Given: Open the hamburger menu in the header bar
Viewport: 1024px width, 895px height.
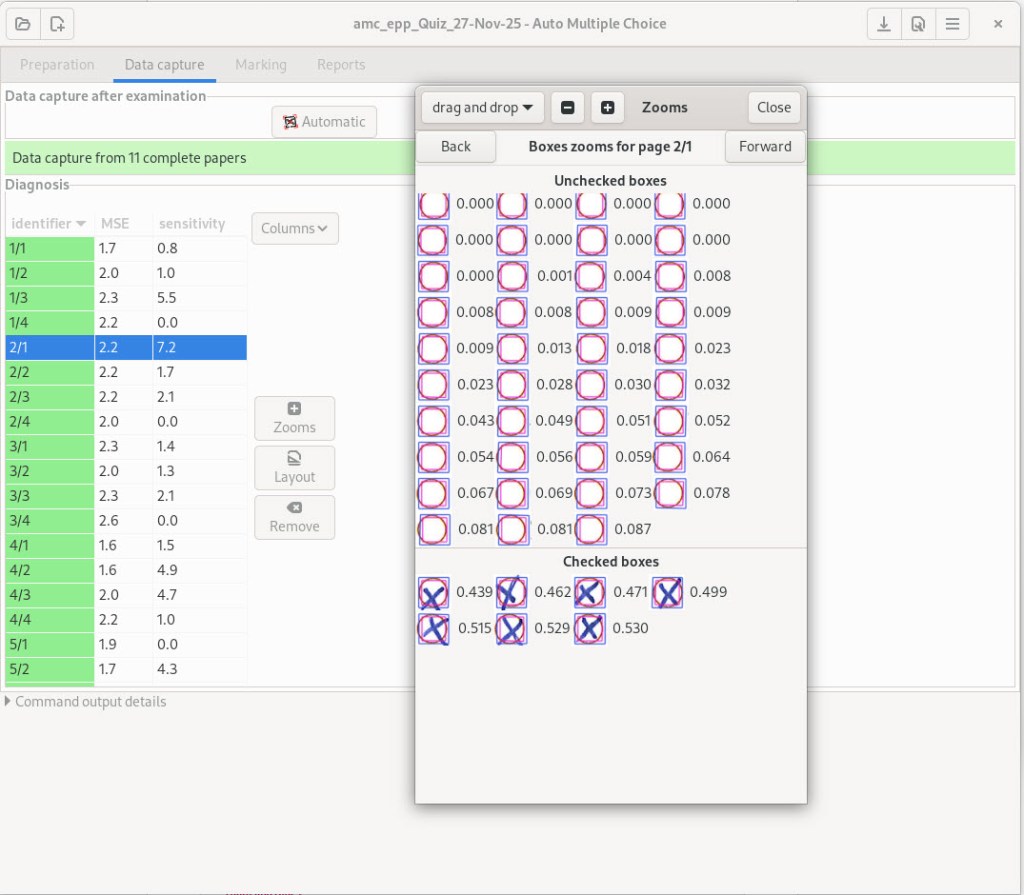Looking at the screenshot, I should click(x=952, y=23).
